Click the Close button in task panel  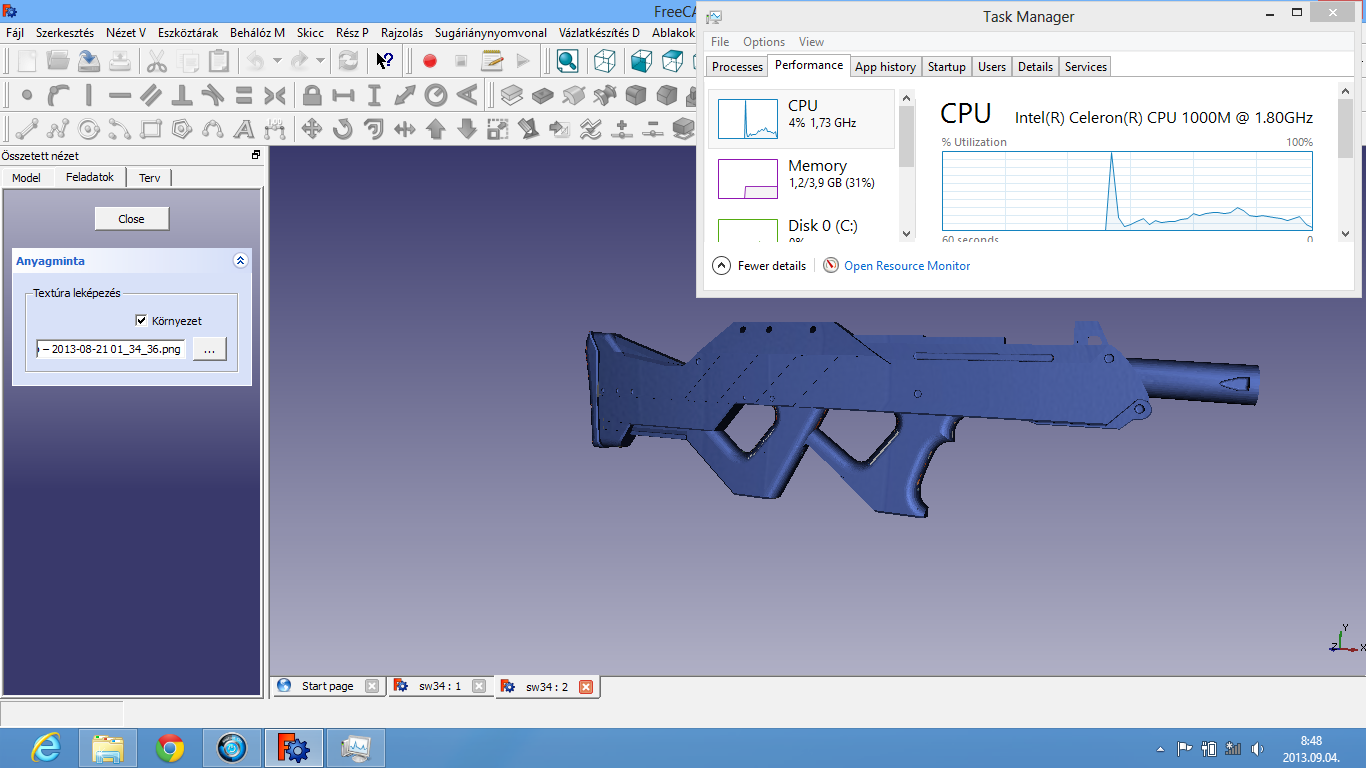click(x=132, y=219)
